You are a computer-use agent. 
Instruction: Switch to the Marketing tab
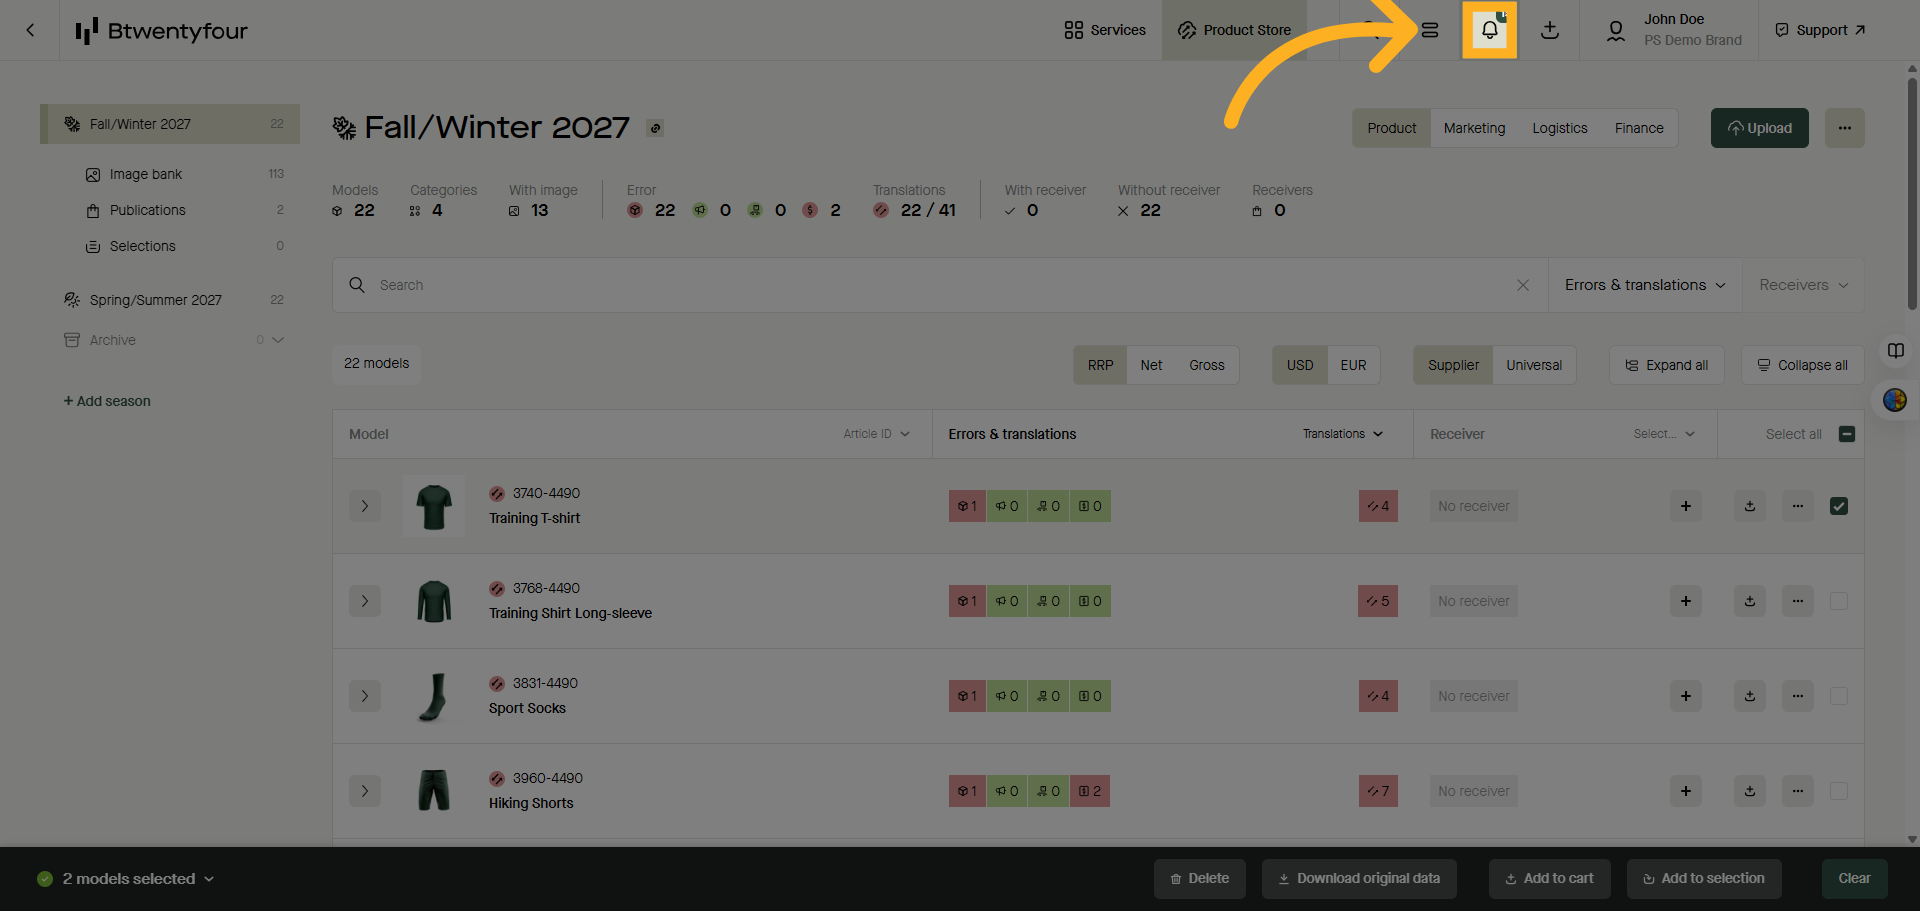click(1474, 128)
